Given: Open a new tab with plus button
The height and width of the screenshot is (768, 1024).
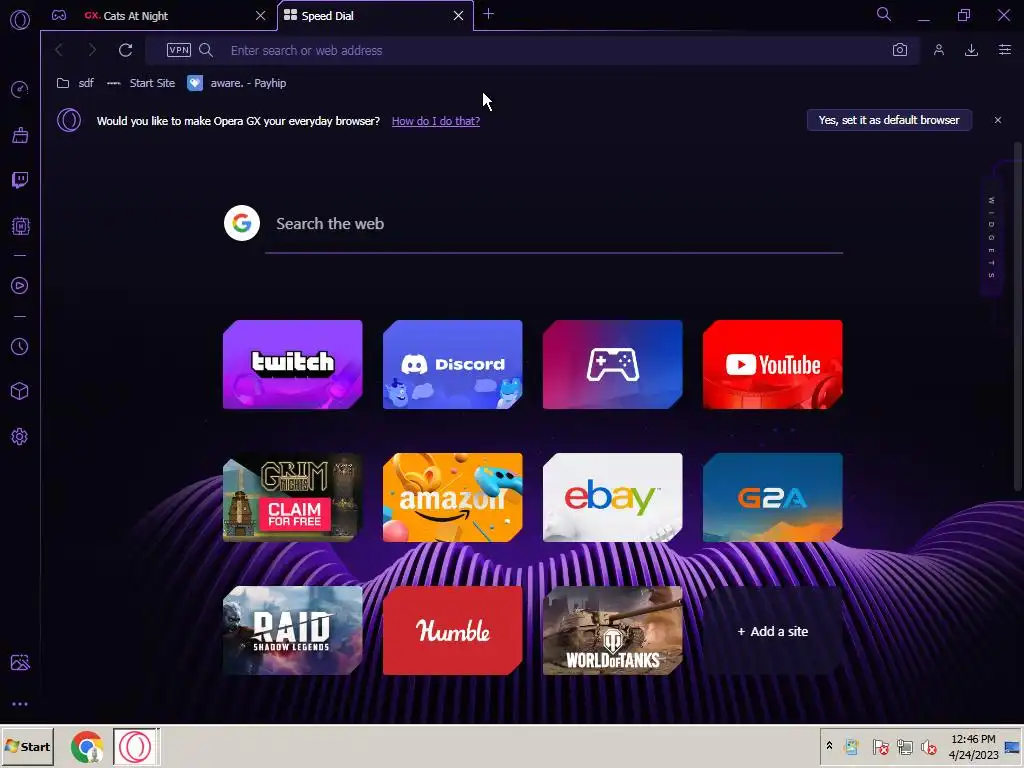Looking at the screenshot, I should [488, 14].
